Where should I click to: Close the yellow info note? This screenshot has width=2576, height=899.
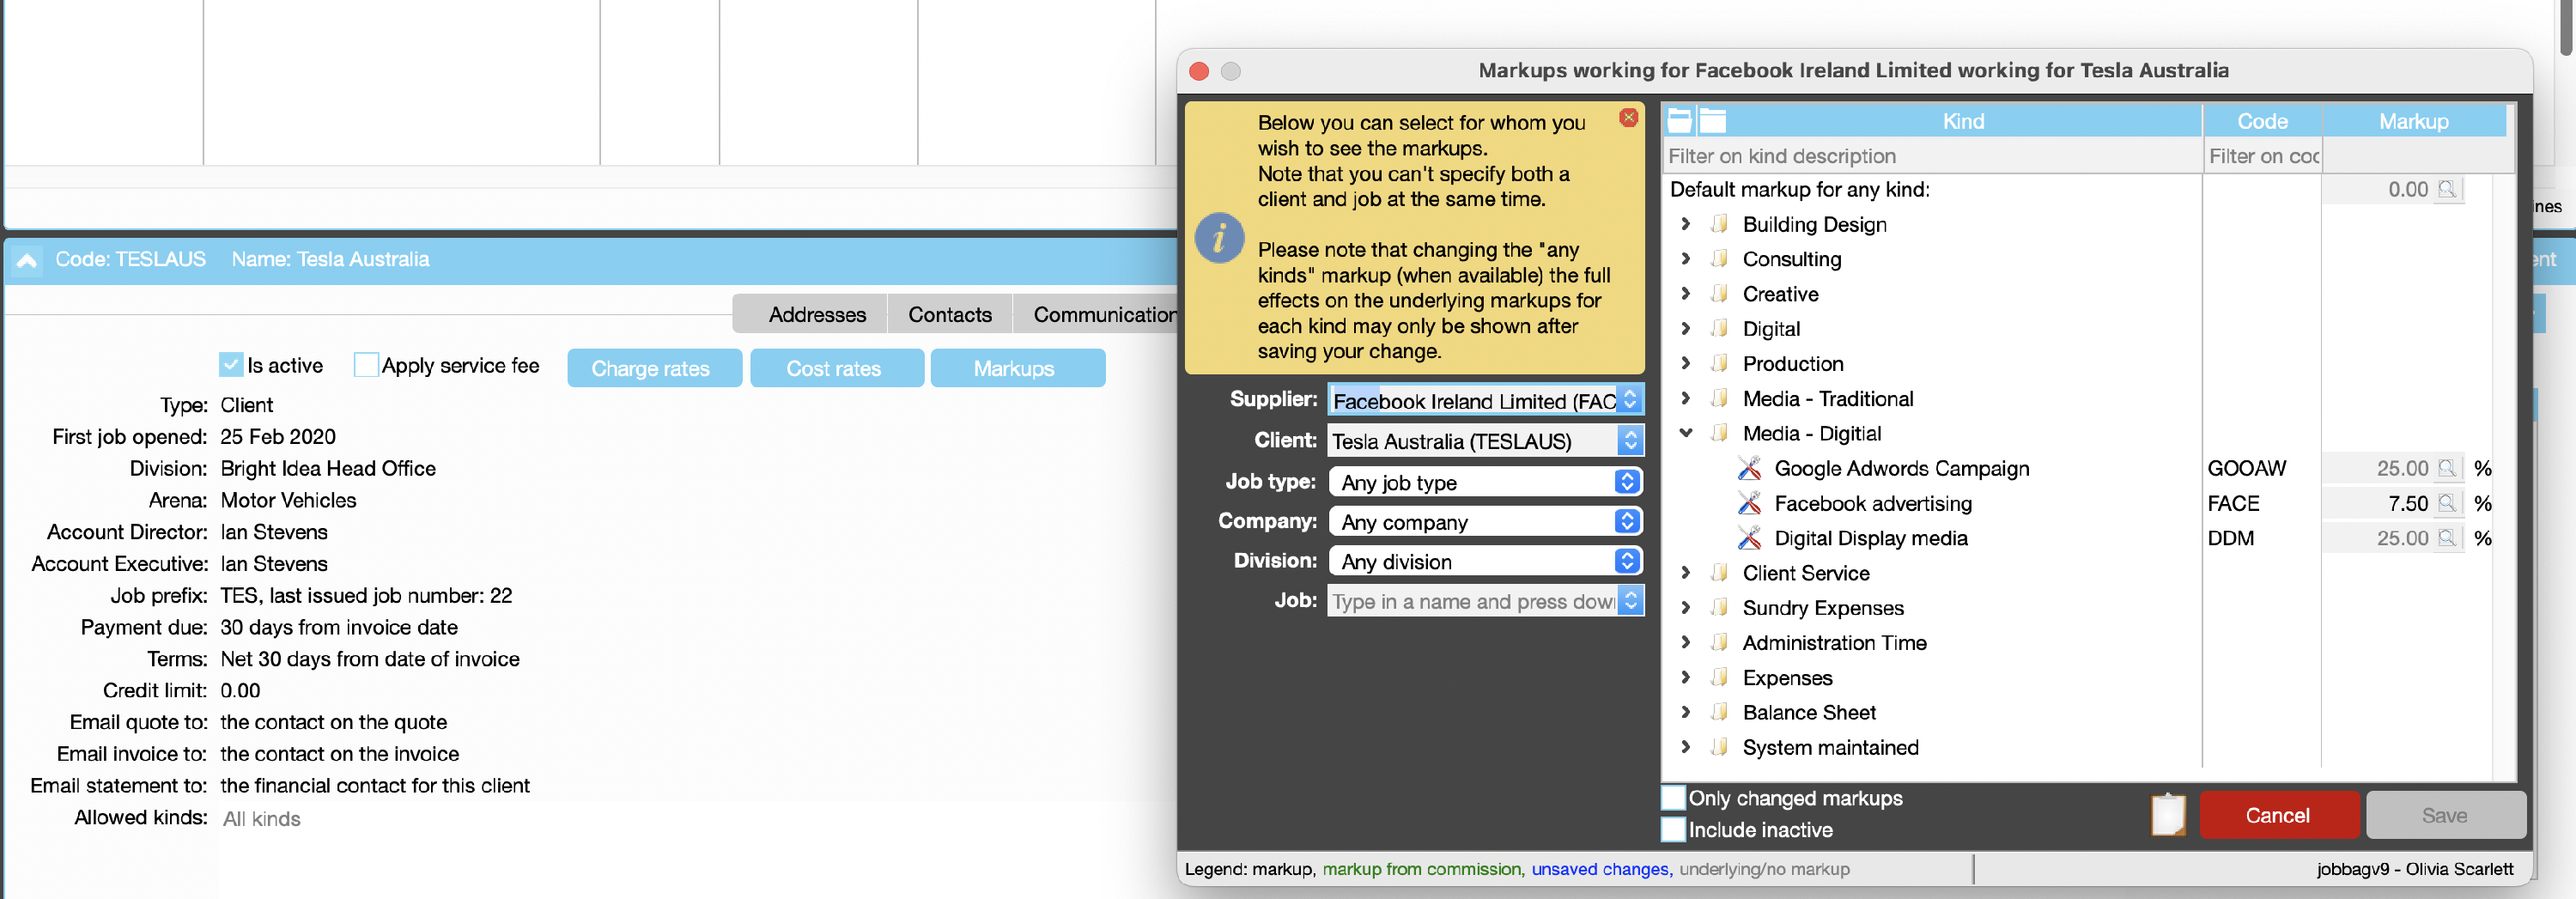1629,117
